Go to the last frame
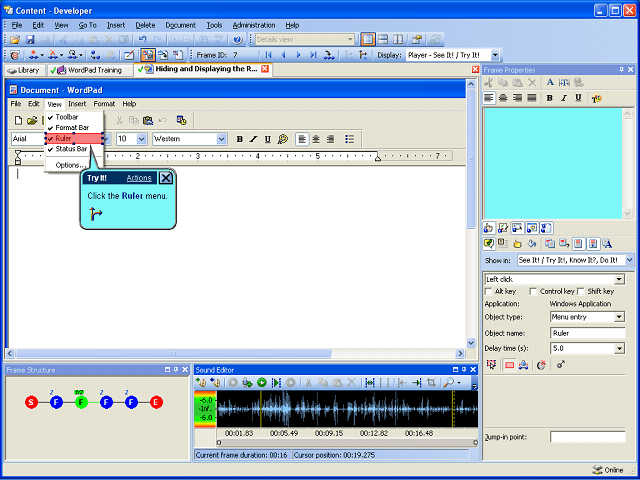Screen dimensions: 640x480 pyautogui.click(x=313, y=55)
